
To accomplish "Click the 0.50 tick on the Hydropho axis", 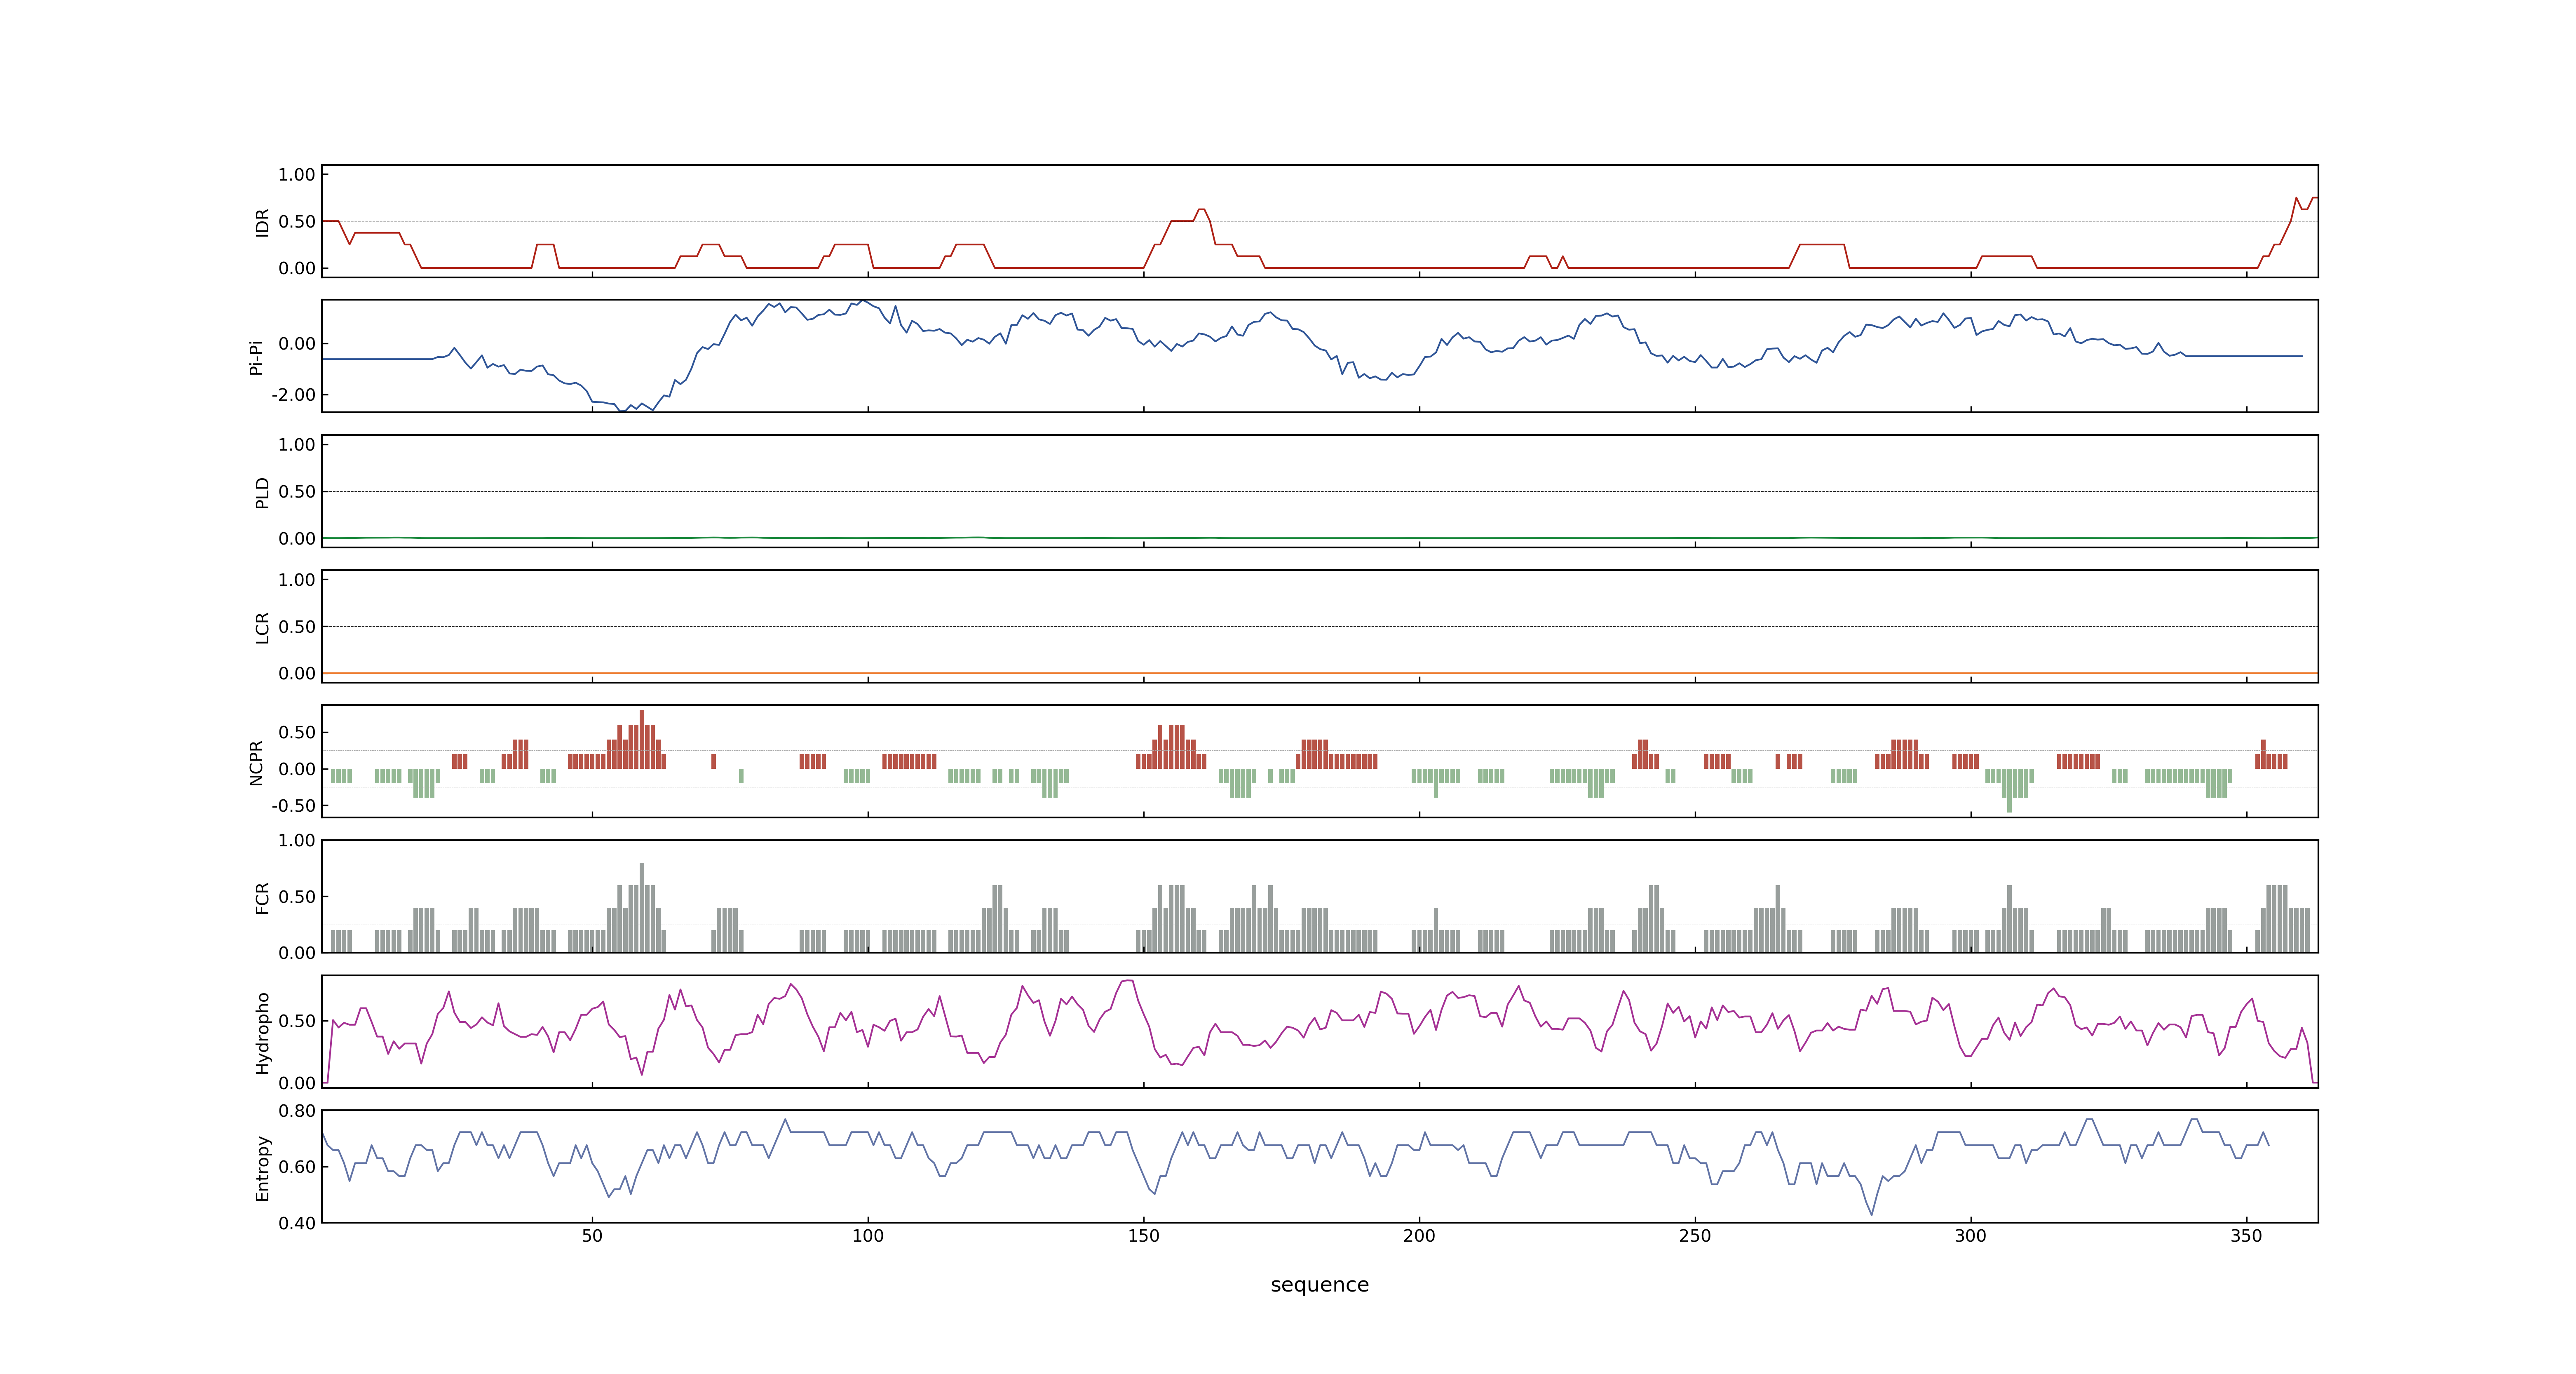I will point(297,1021).
